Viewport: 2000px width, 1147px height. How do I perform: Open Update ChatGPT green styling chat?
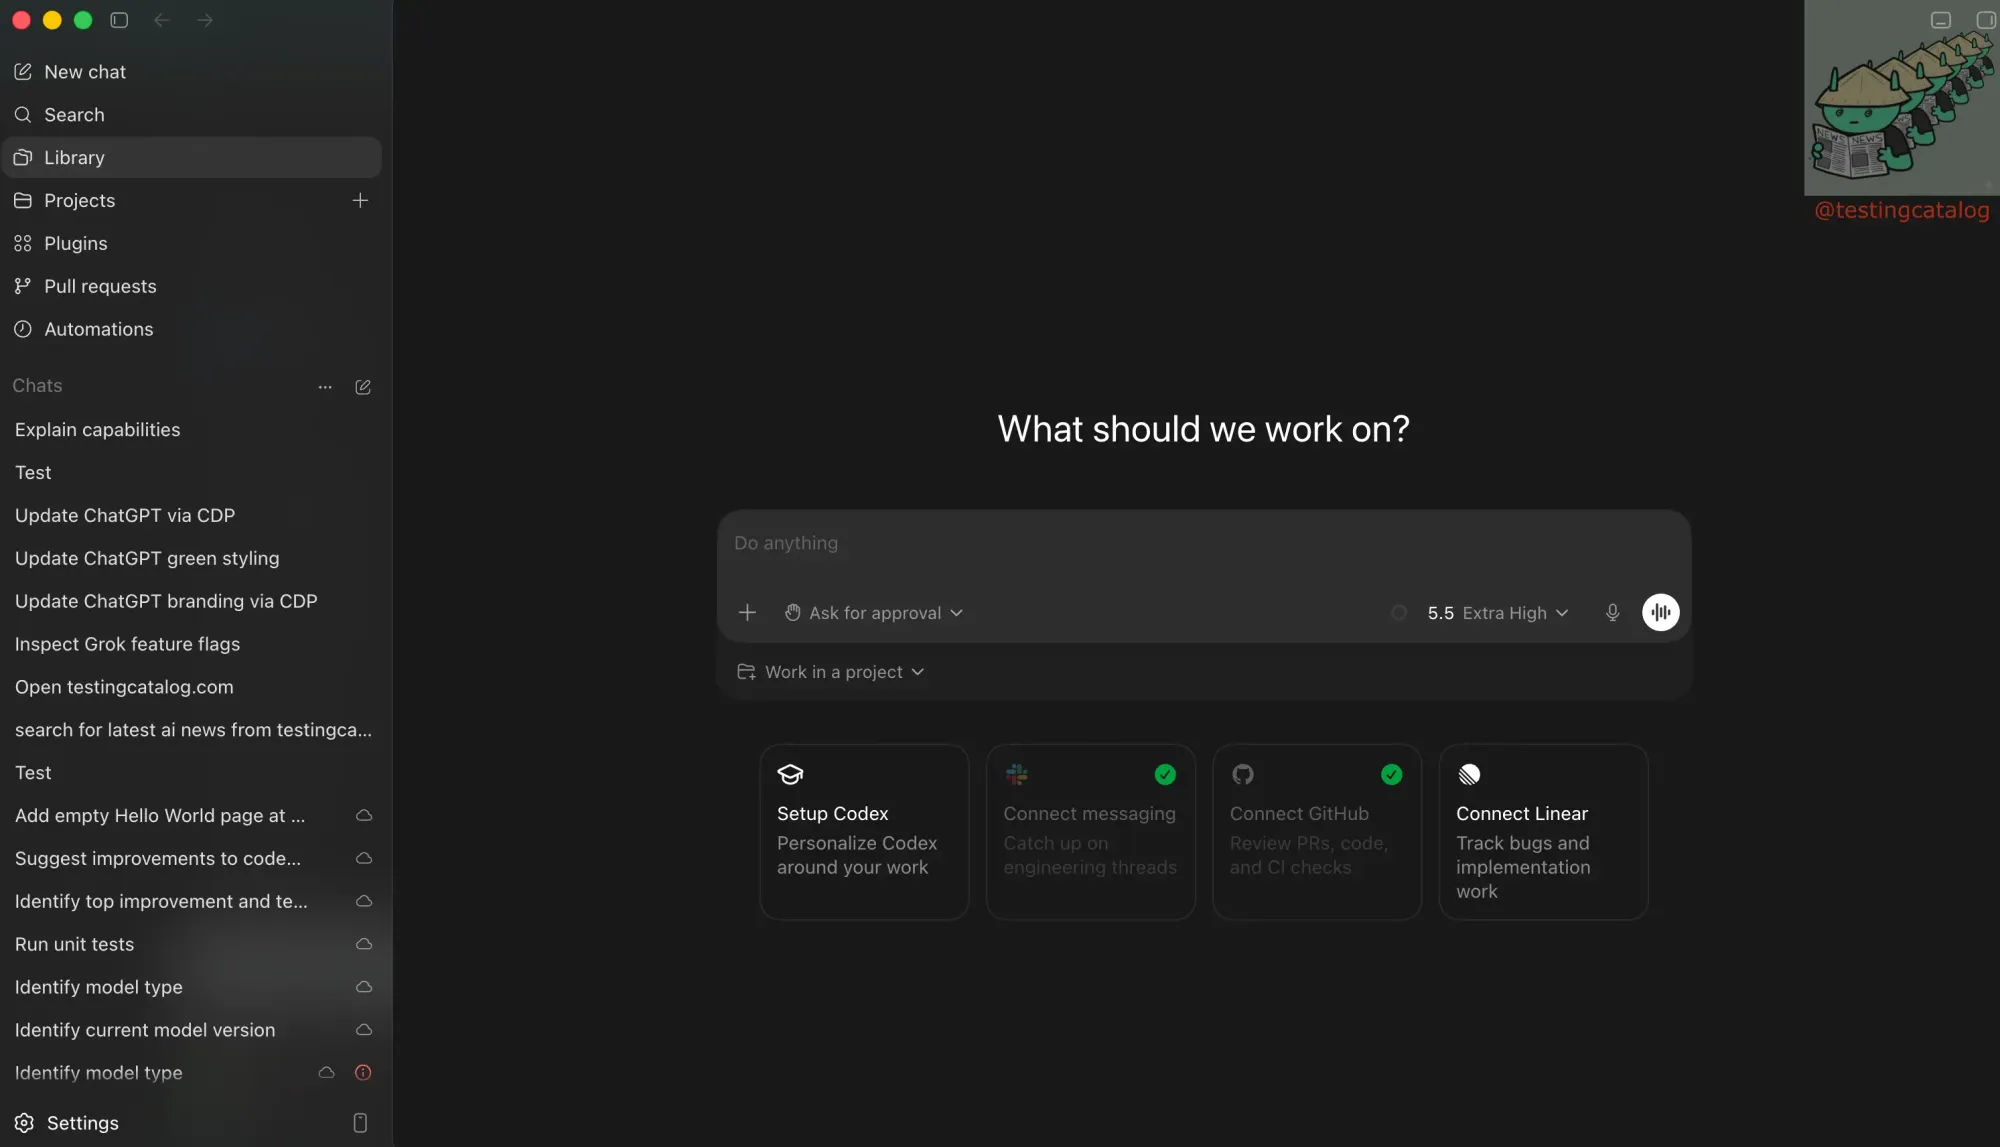click(191, 559)
